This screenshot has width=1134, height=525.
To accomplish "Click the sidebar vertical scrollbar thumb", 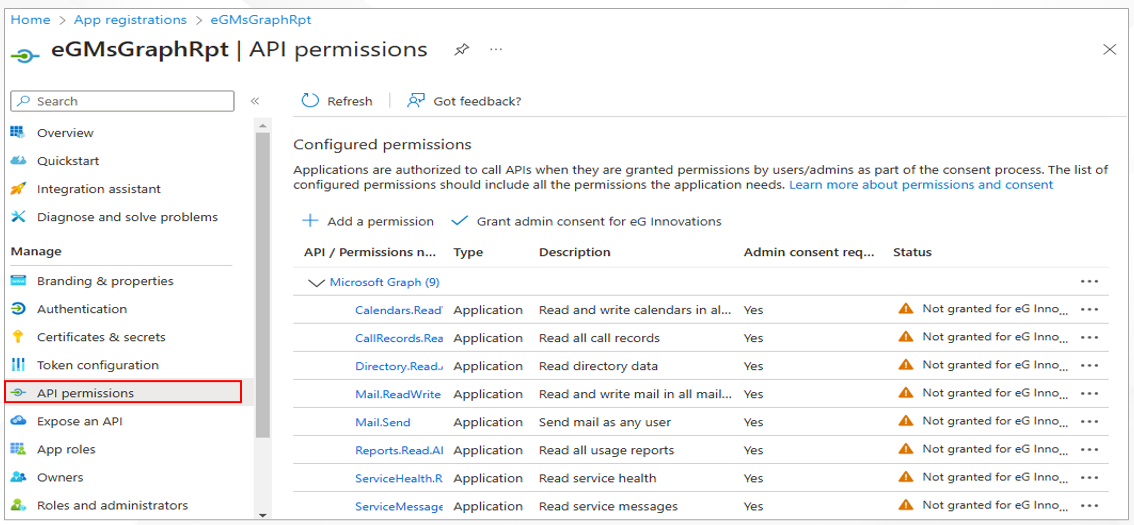I will (263, 285).
